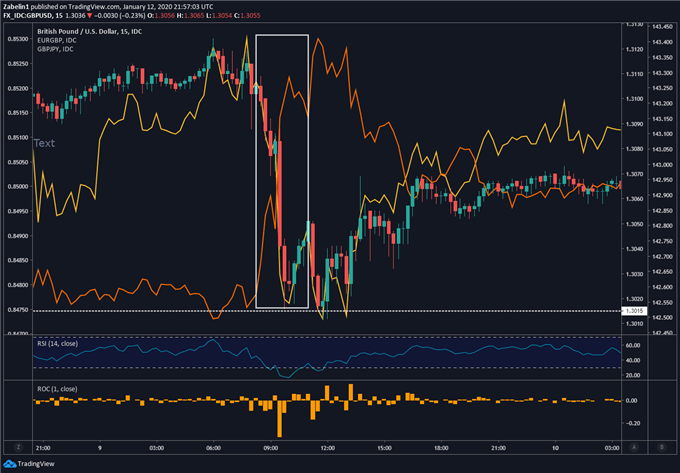Click the 15:00 time axis label
The image size is (680, 473).
pyautogui.click(x=384, y=448)
